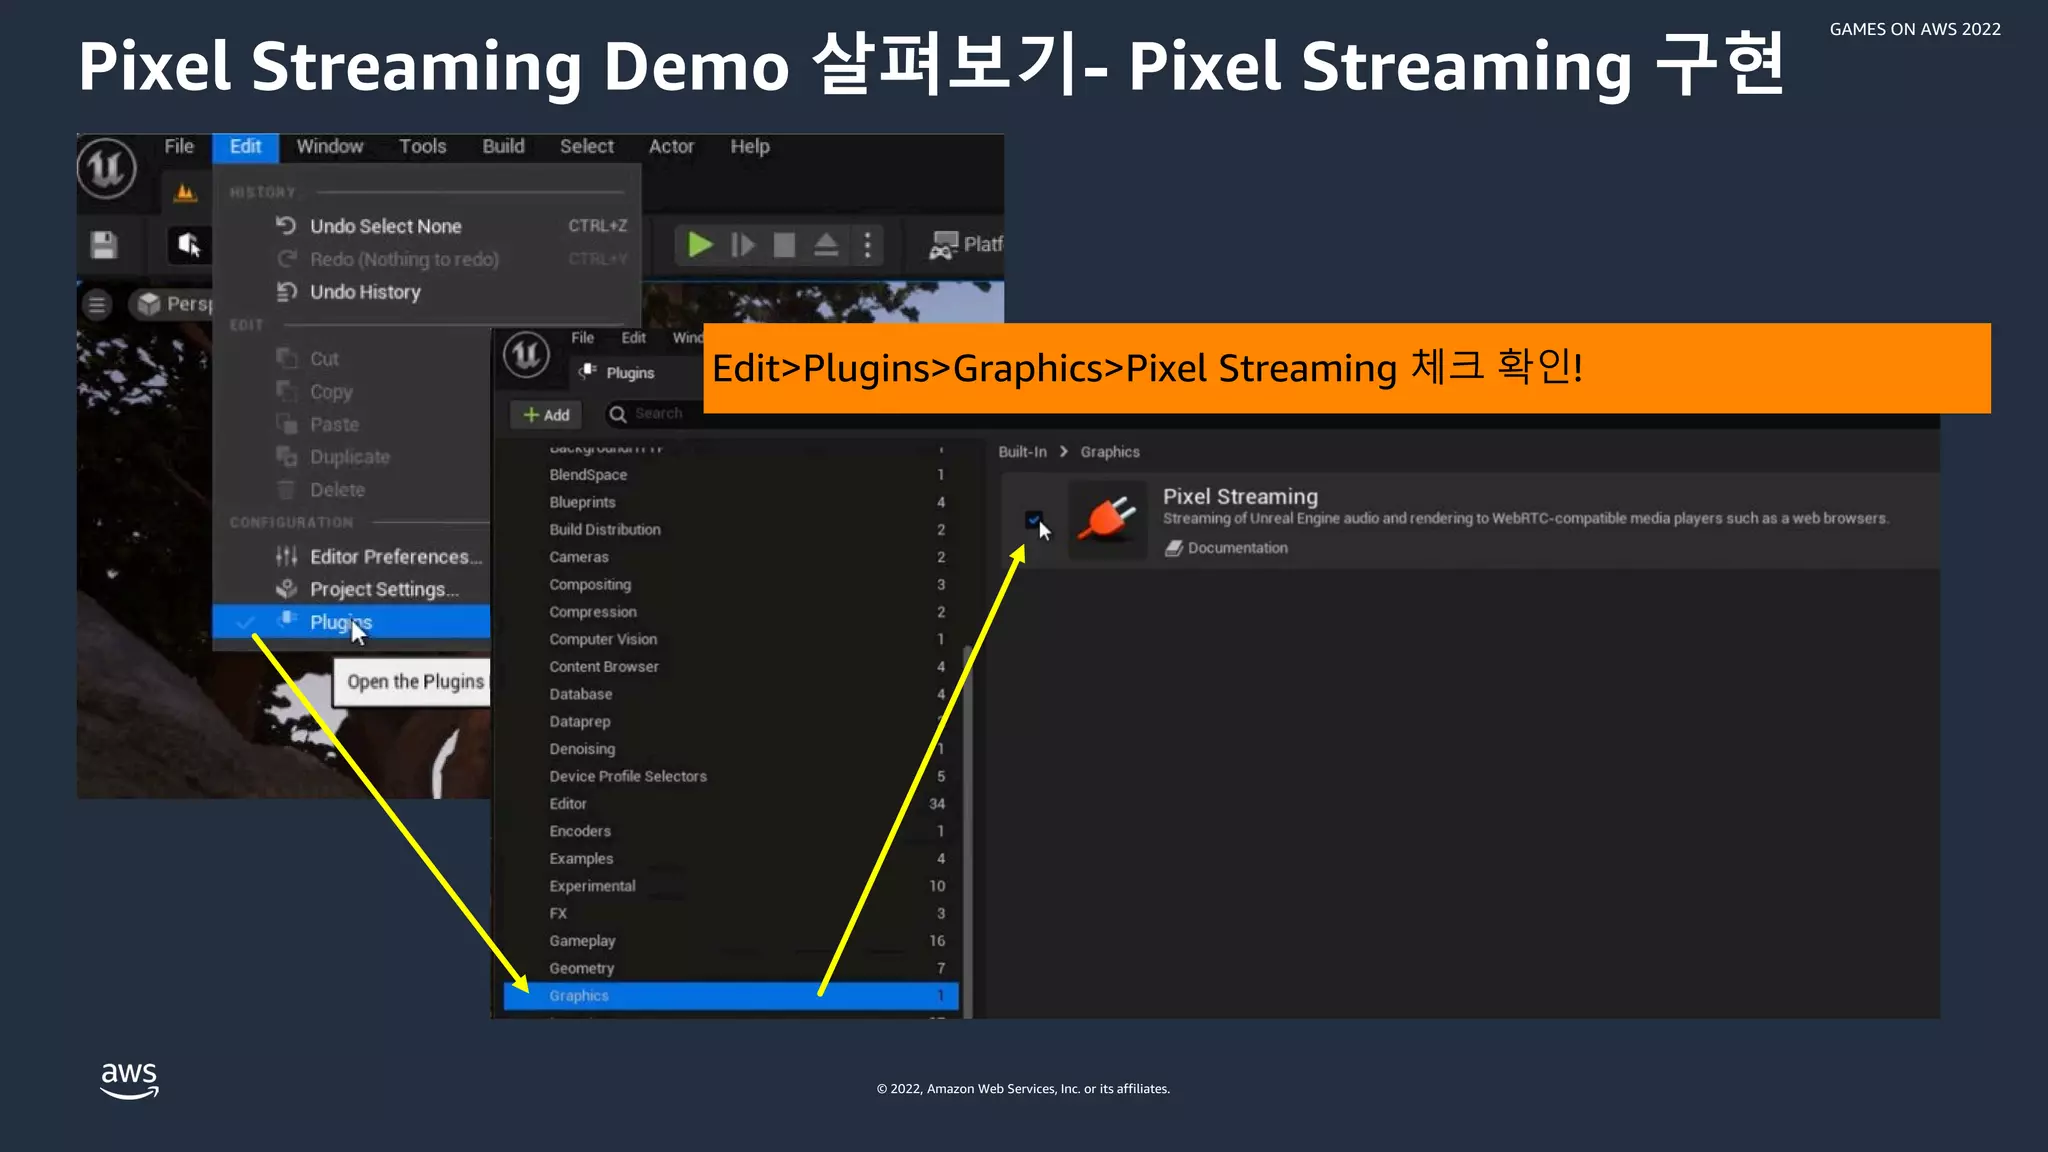Select the Device Profile Selectors category
The height and width of the screenshot is (1152, 2048).
[x=730, y=776]
